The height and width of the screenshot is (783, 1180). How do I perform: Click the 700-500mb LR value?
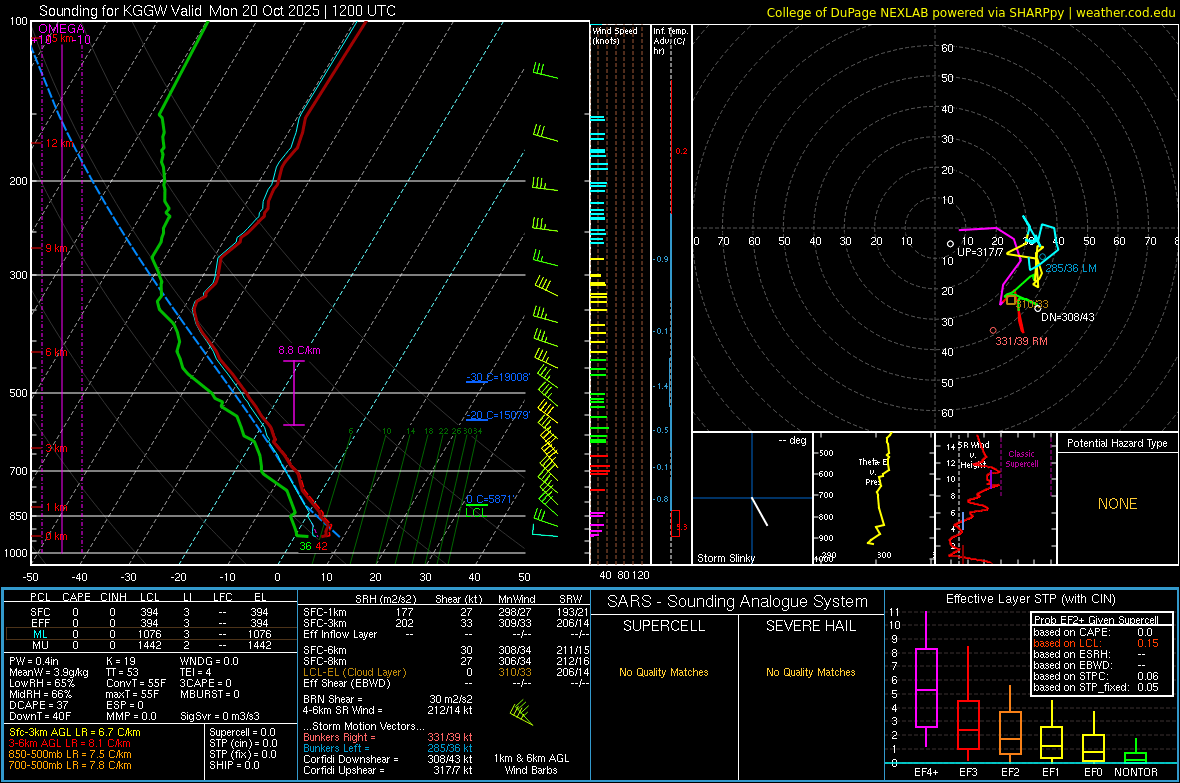pos(70,765)
